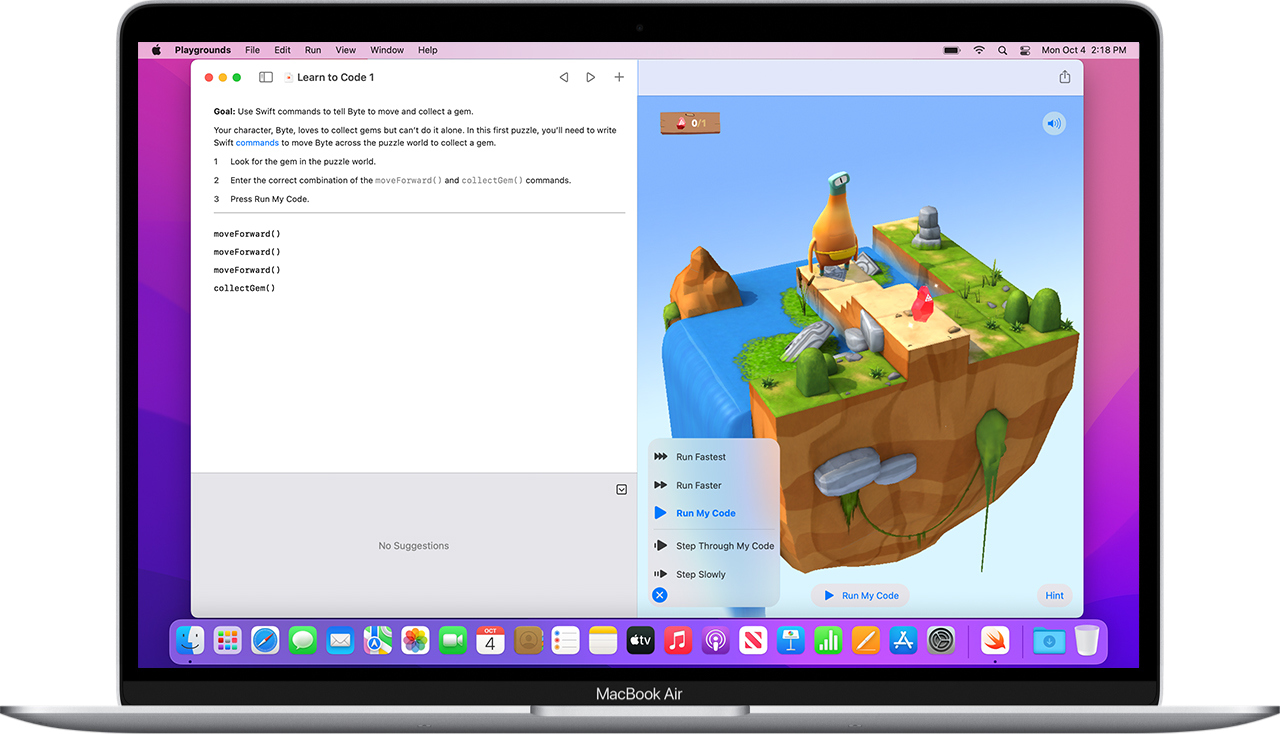The width and height of the screenshot is (1280, 734).
Task: Open FaceTime from the Dock
Action: pyautogui.click(x=453, y=640)
